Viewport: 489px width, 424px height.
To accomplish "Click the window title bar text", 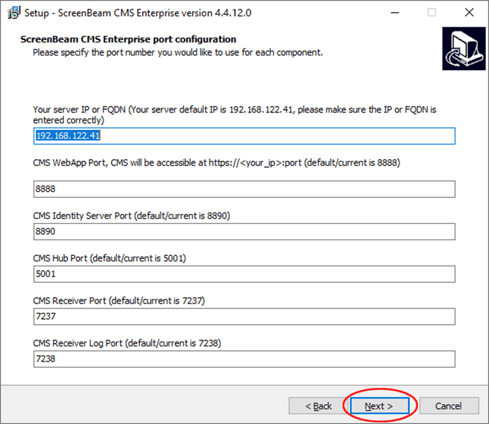I will (x=138, y=13).
